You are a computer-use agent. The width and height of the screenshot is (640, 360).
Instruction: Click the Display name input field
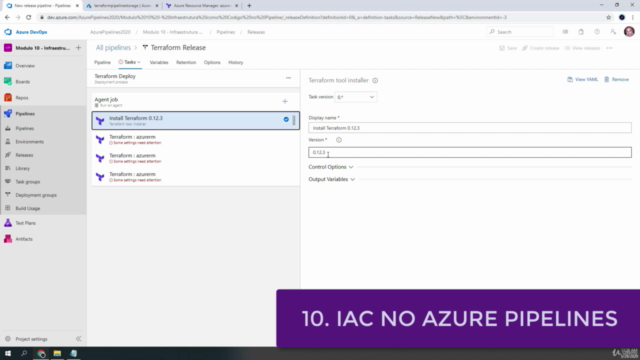coord(470,128)
